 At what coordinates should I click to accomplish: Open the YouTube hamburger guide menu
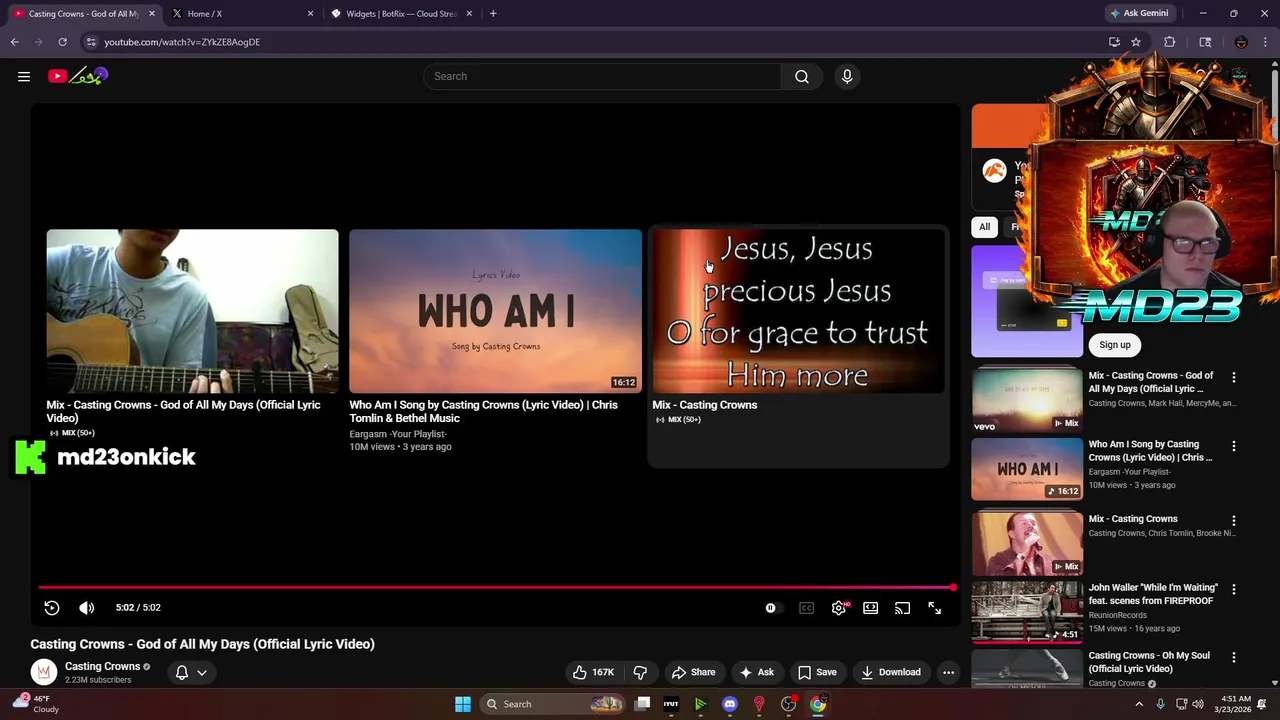[x=24, y=76]
